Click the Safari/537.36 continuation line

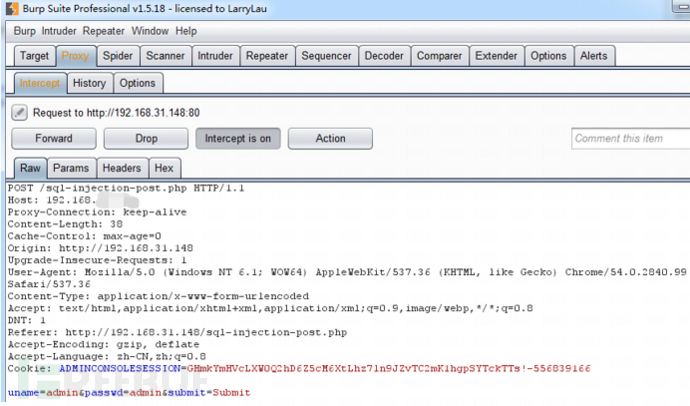click(x=49, y=284)
